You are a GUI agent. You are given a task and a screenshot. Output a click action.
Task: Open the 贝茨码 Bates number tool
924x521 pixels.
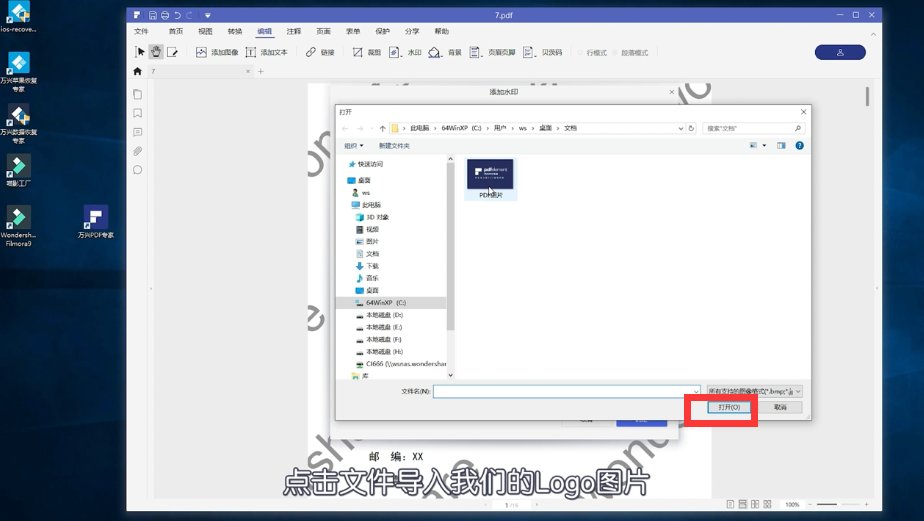(x=543, y=52)
